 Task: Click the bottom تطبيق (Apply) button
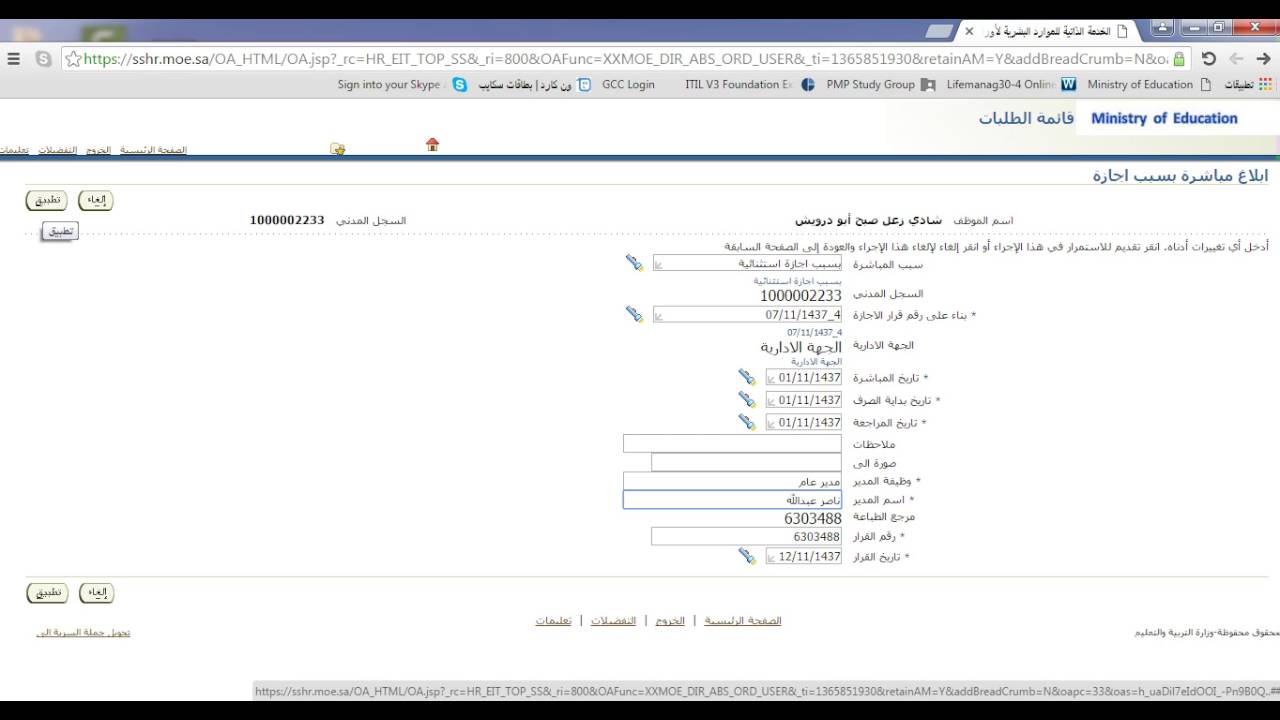click(x=47, y=593)
